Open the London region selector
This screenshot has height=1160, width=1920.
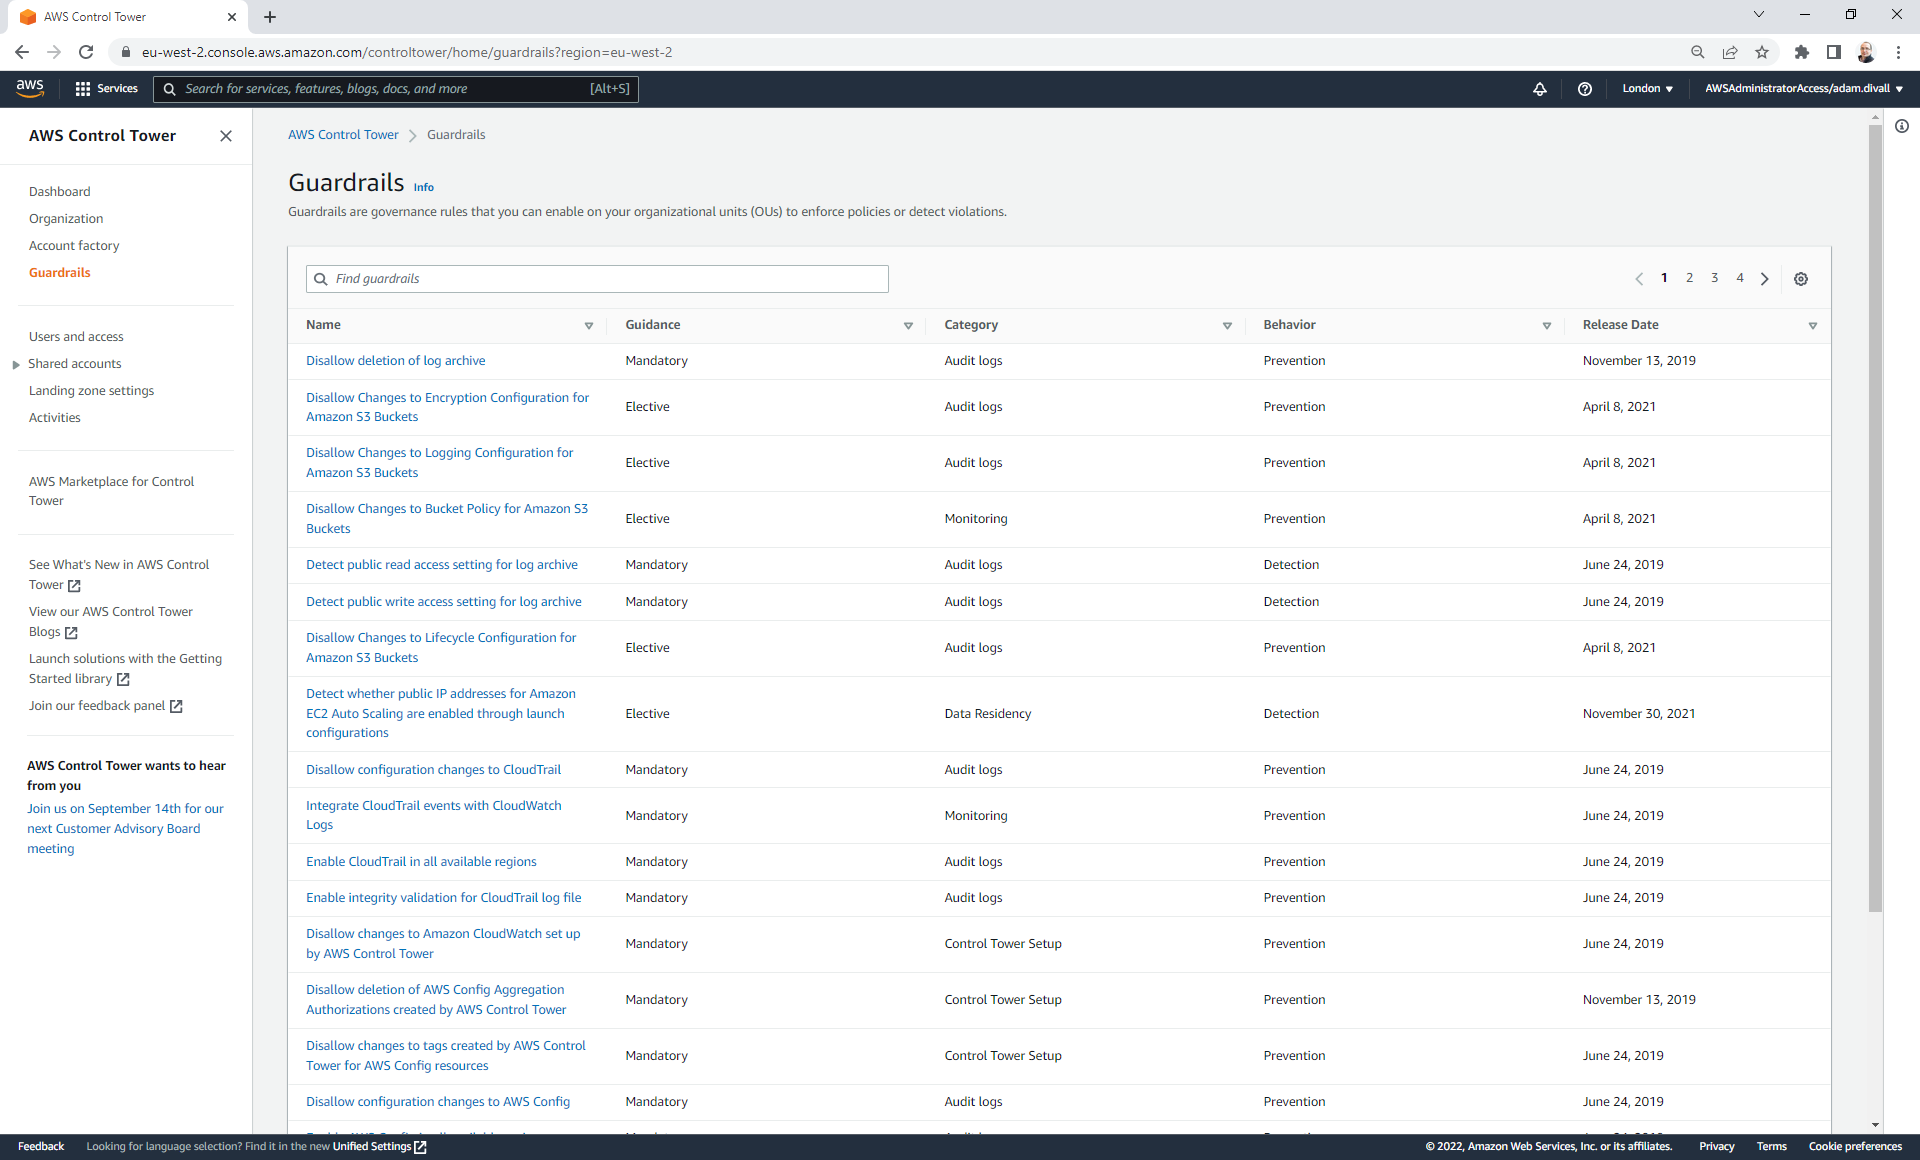[1647, 89]
